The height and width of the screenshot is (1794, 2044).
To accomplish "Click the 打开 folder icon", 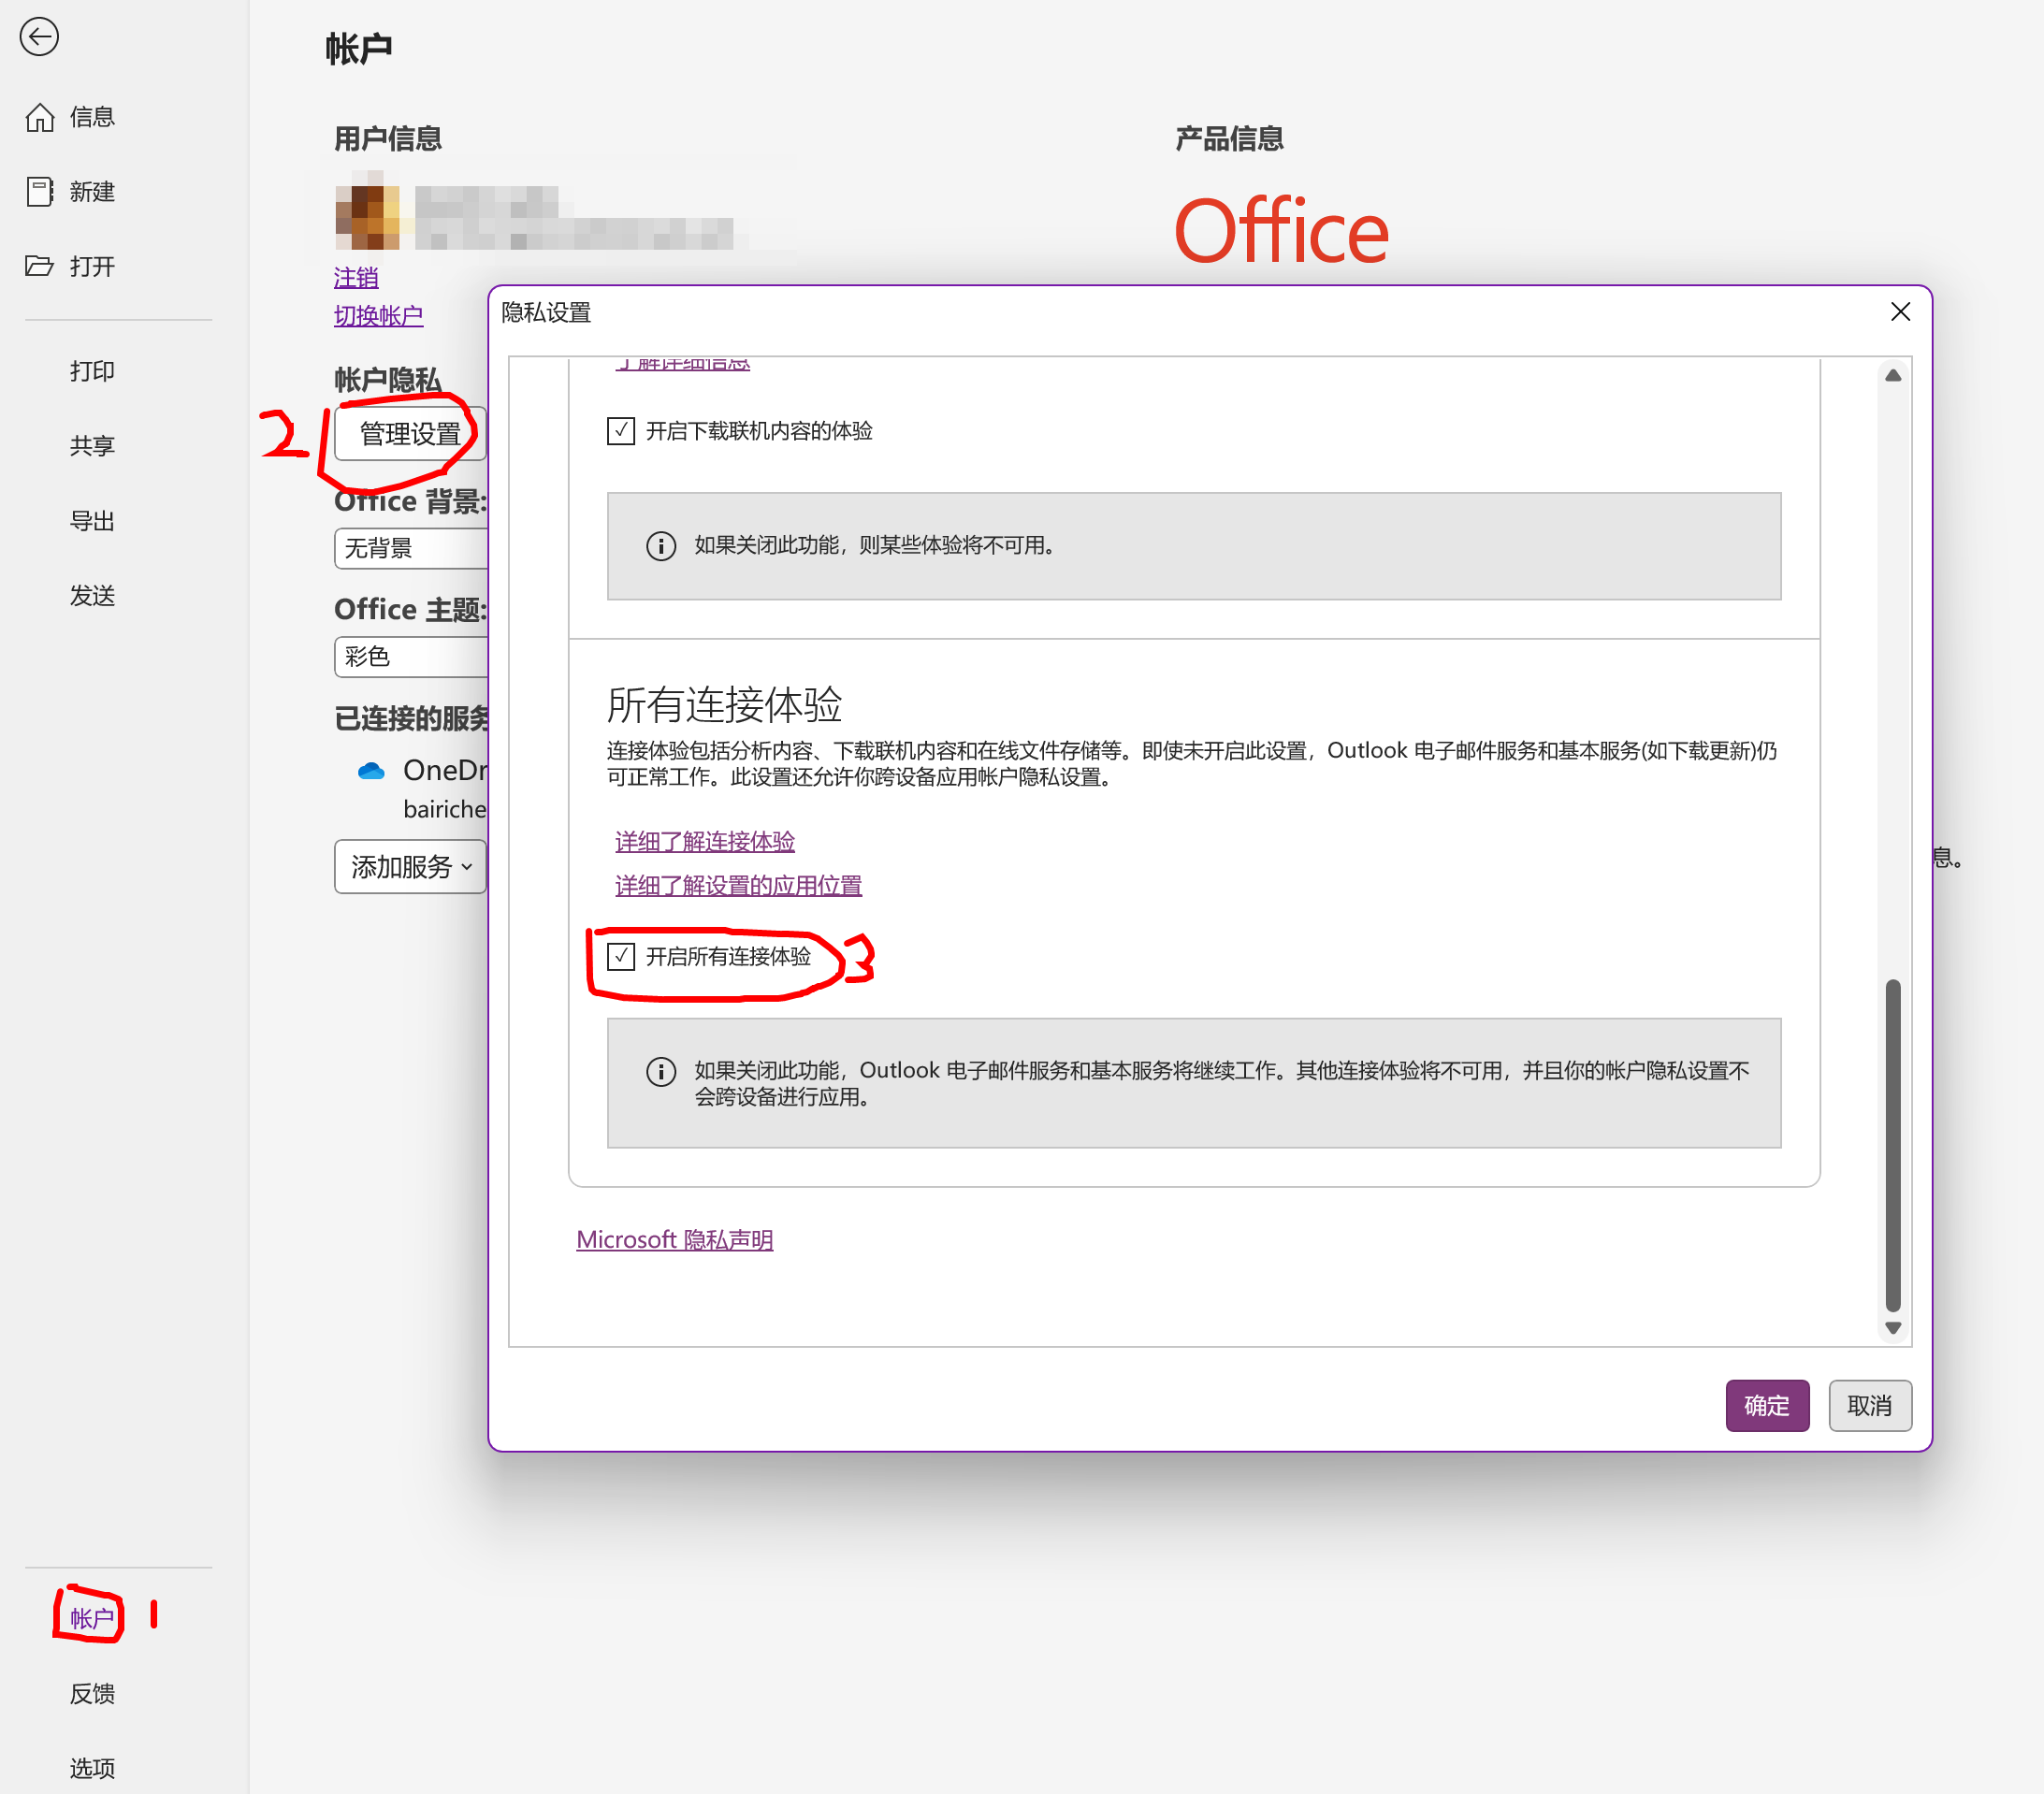I will click(x=40, y=266).
